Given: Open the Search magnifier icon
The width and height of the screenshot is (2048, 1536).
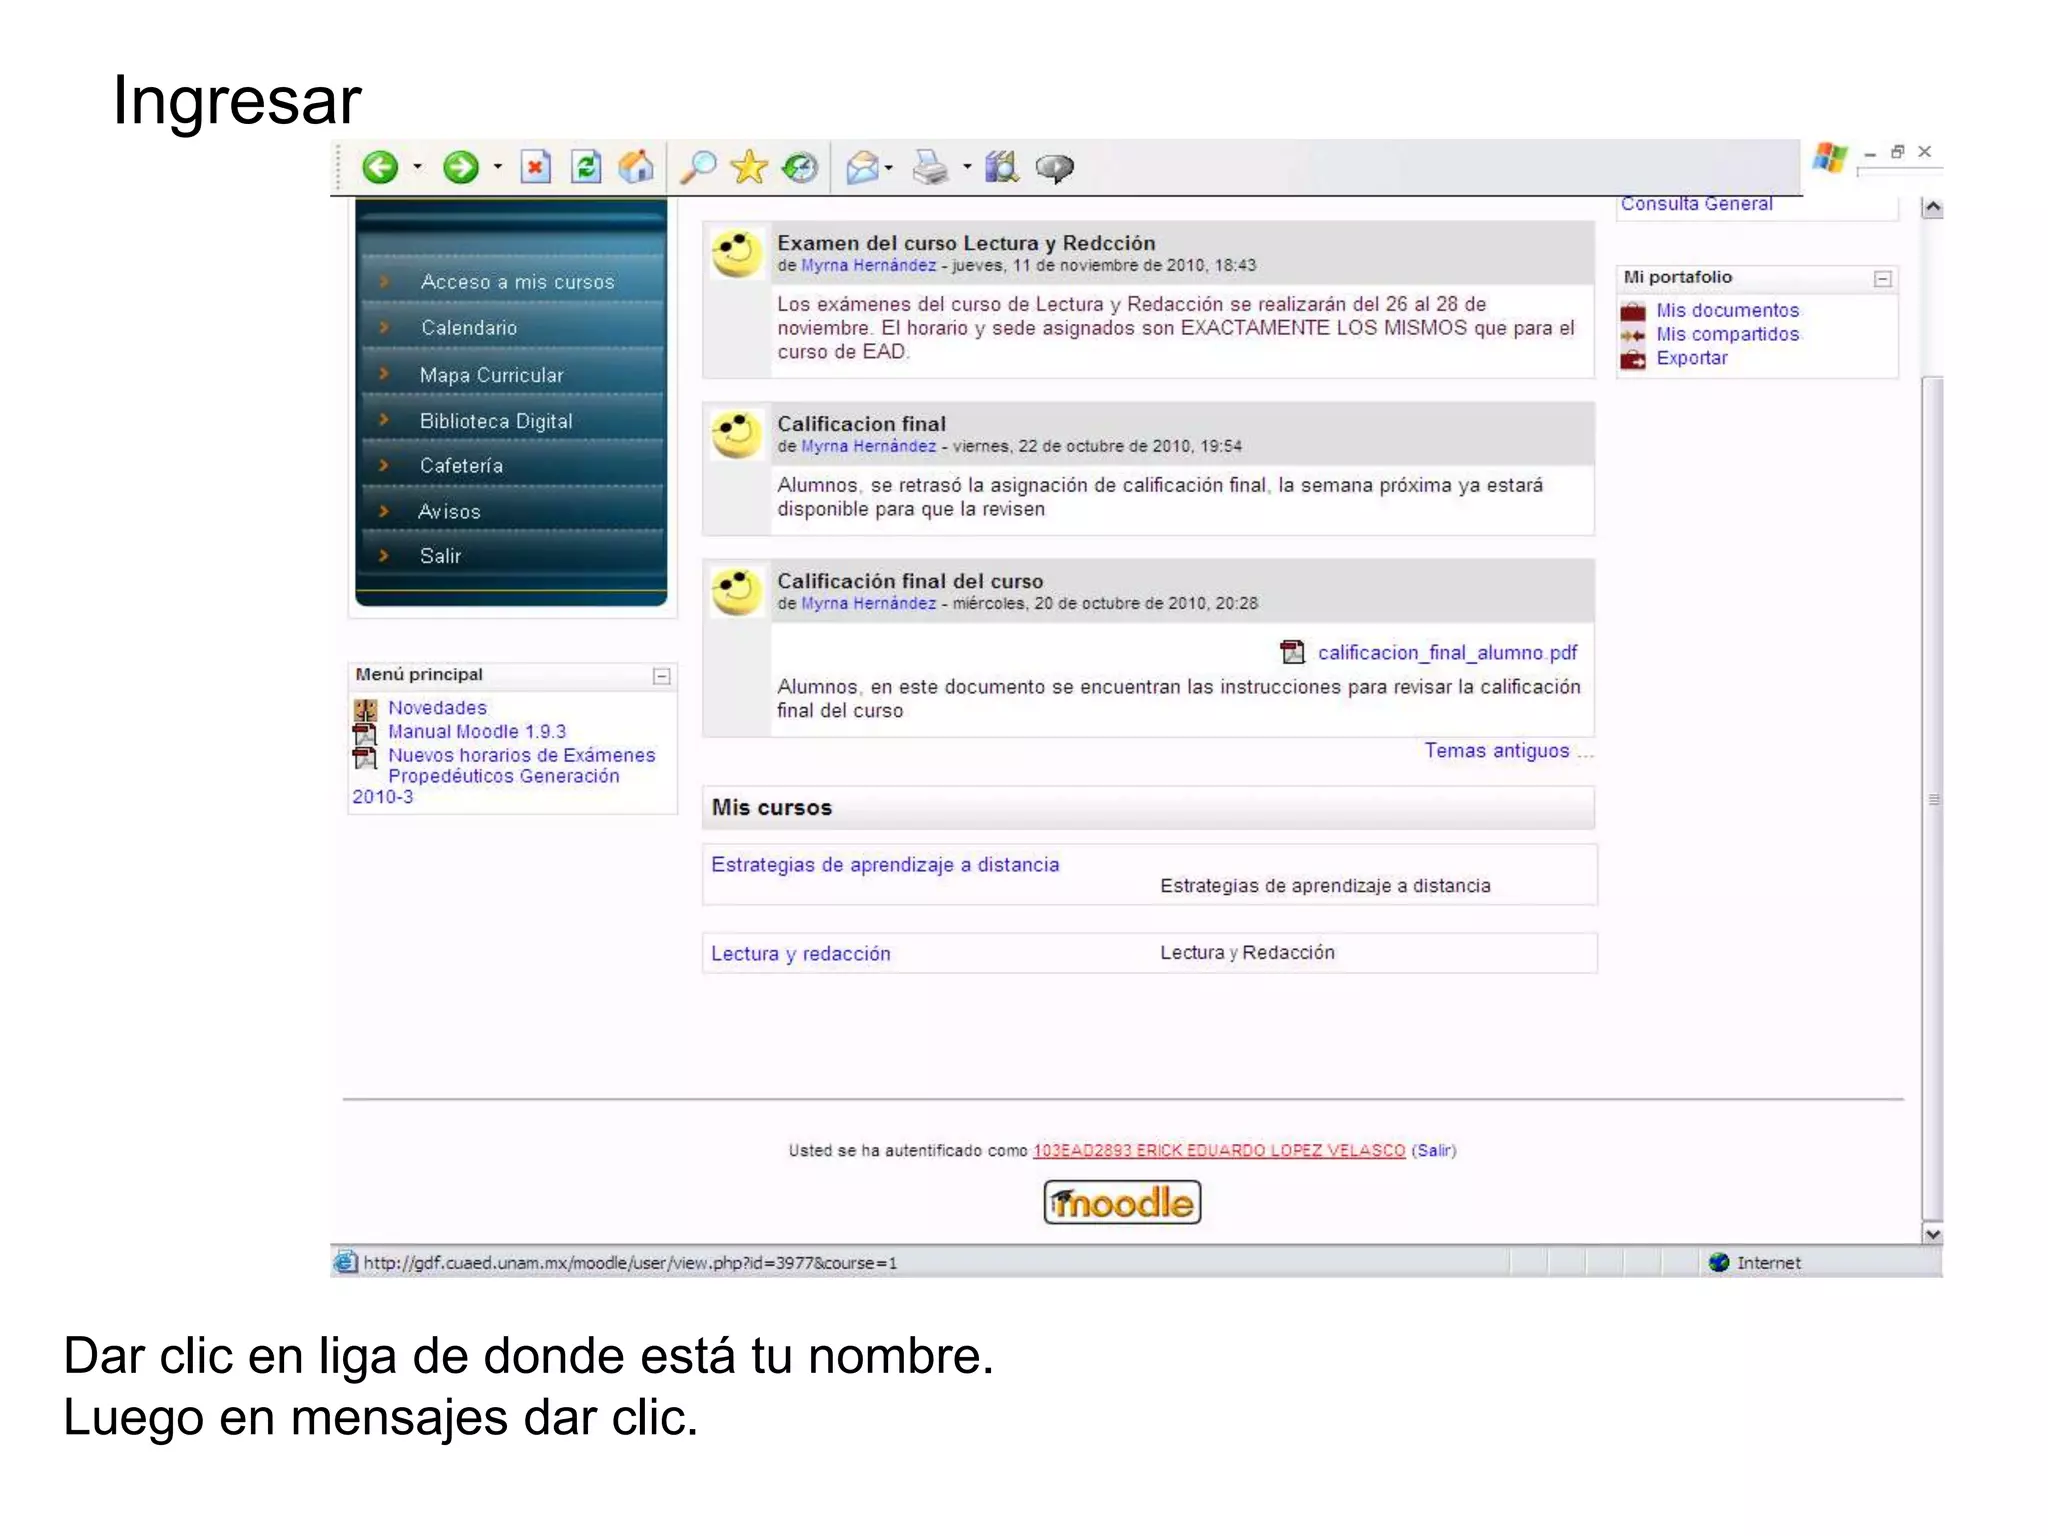Looking at the screenshot, I should (698, 167).
